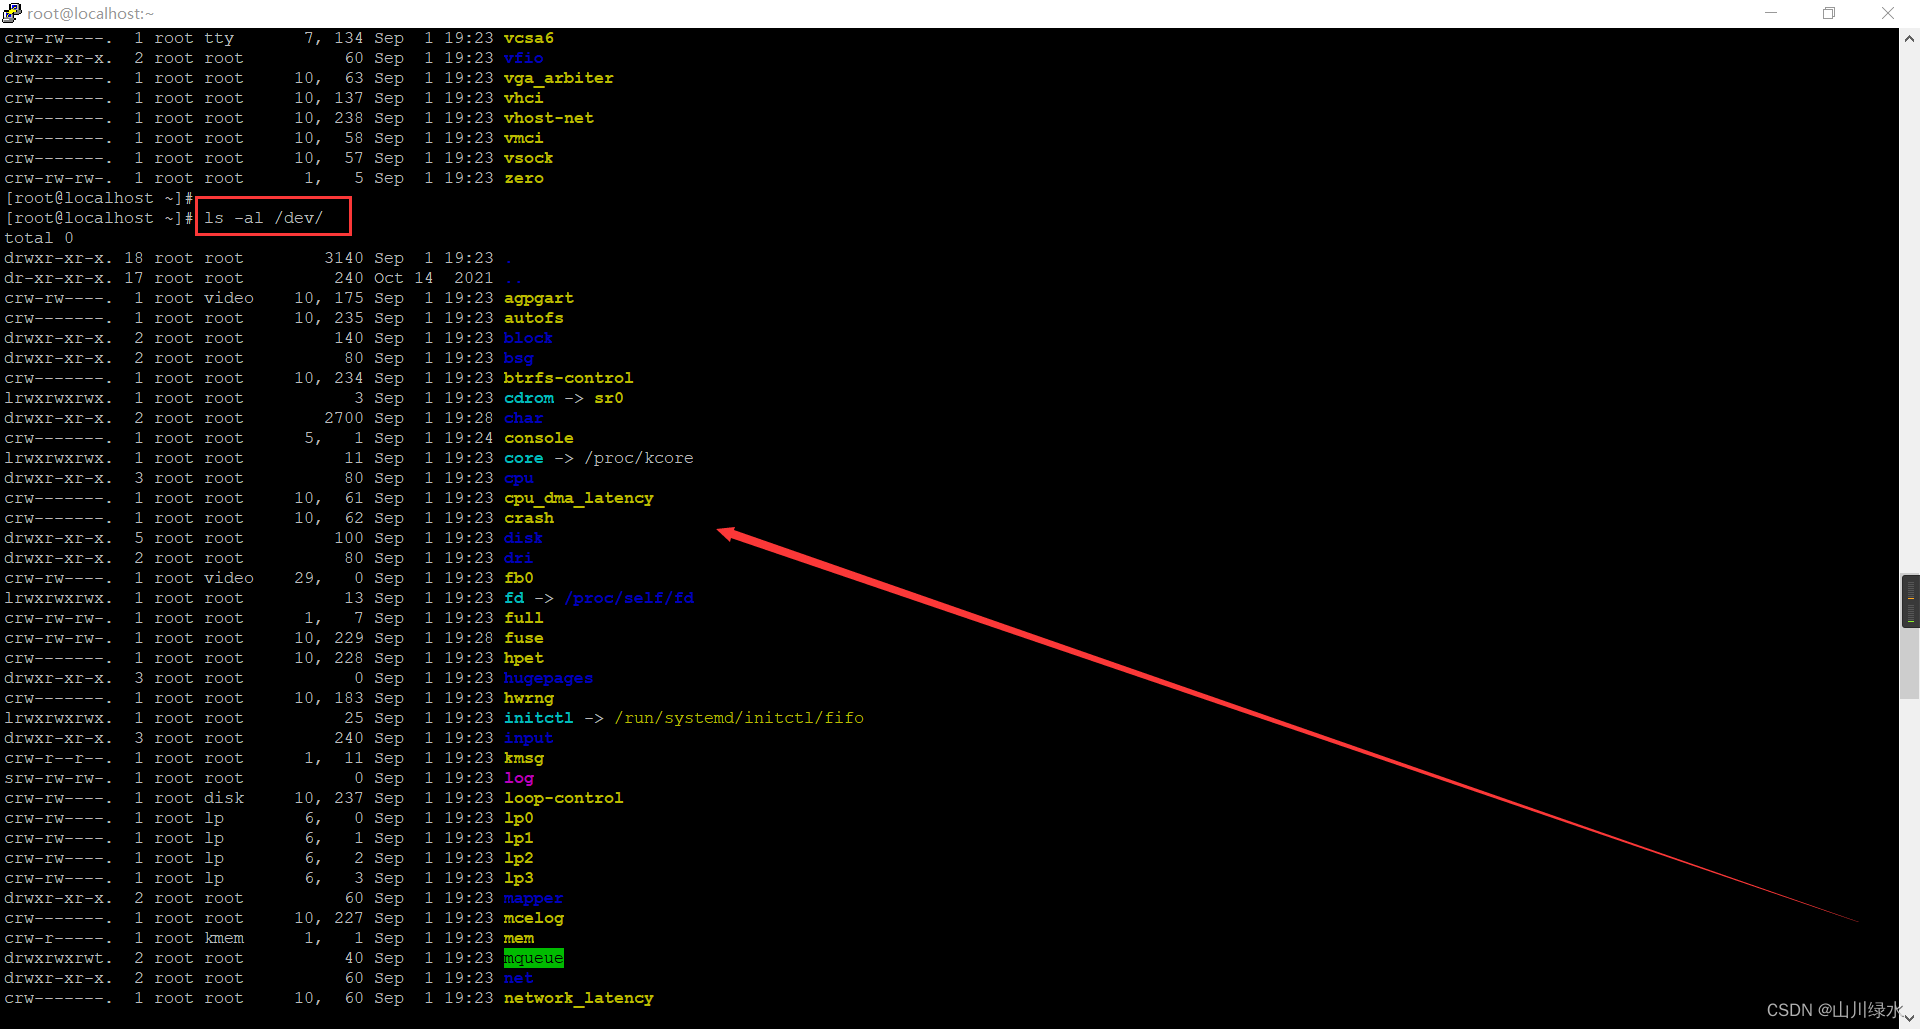Click the 'log' socket entry

(519, 778)
